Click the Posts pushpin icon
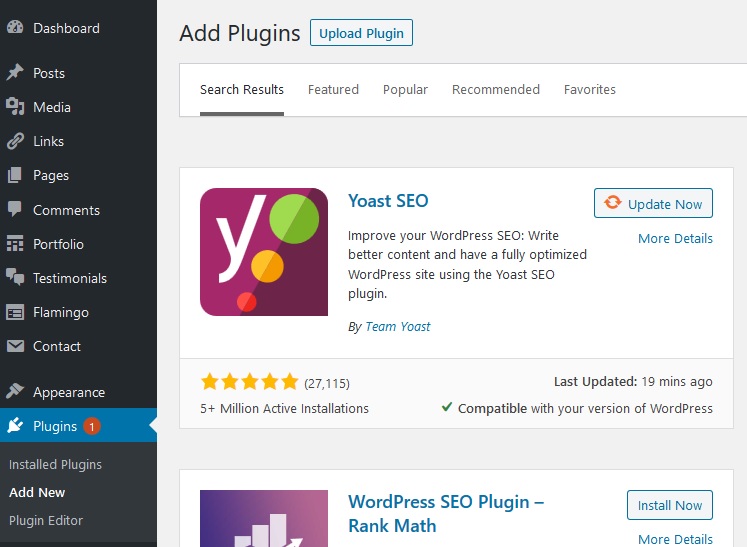747x547 pixels. (15, 72)
